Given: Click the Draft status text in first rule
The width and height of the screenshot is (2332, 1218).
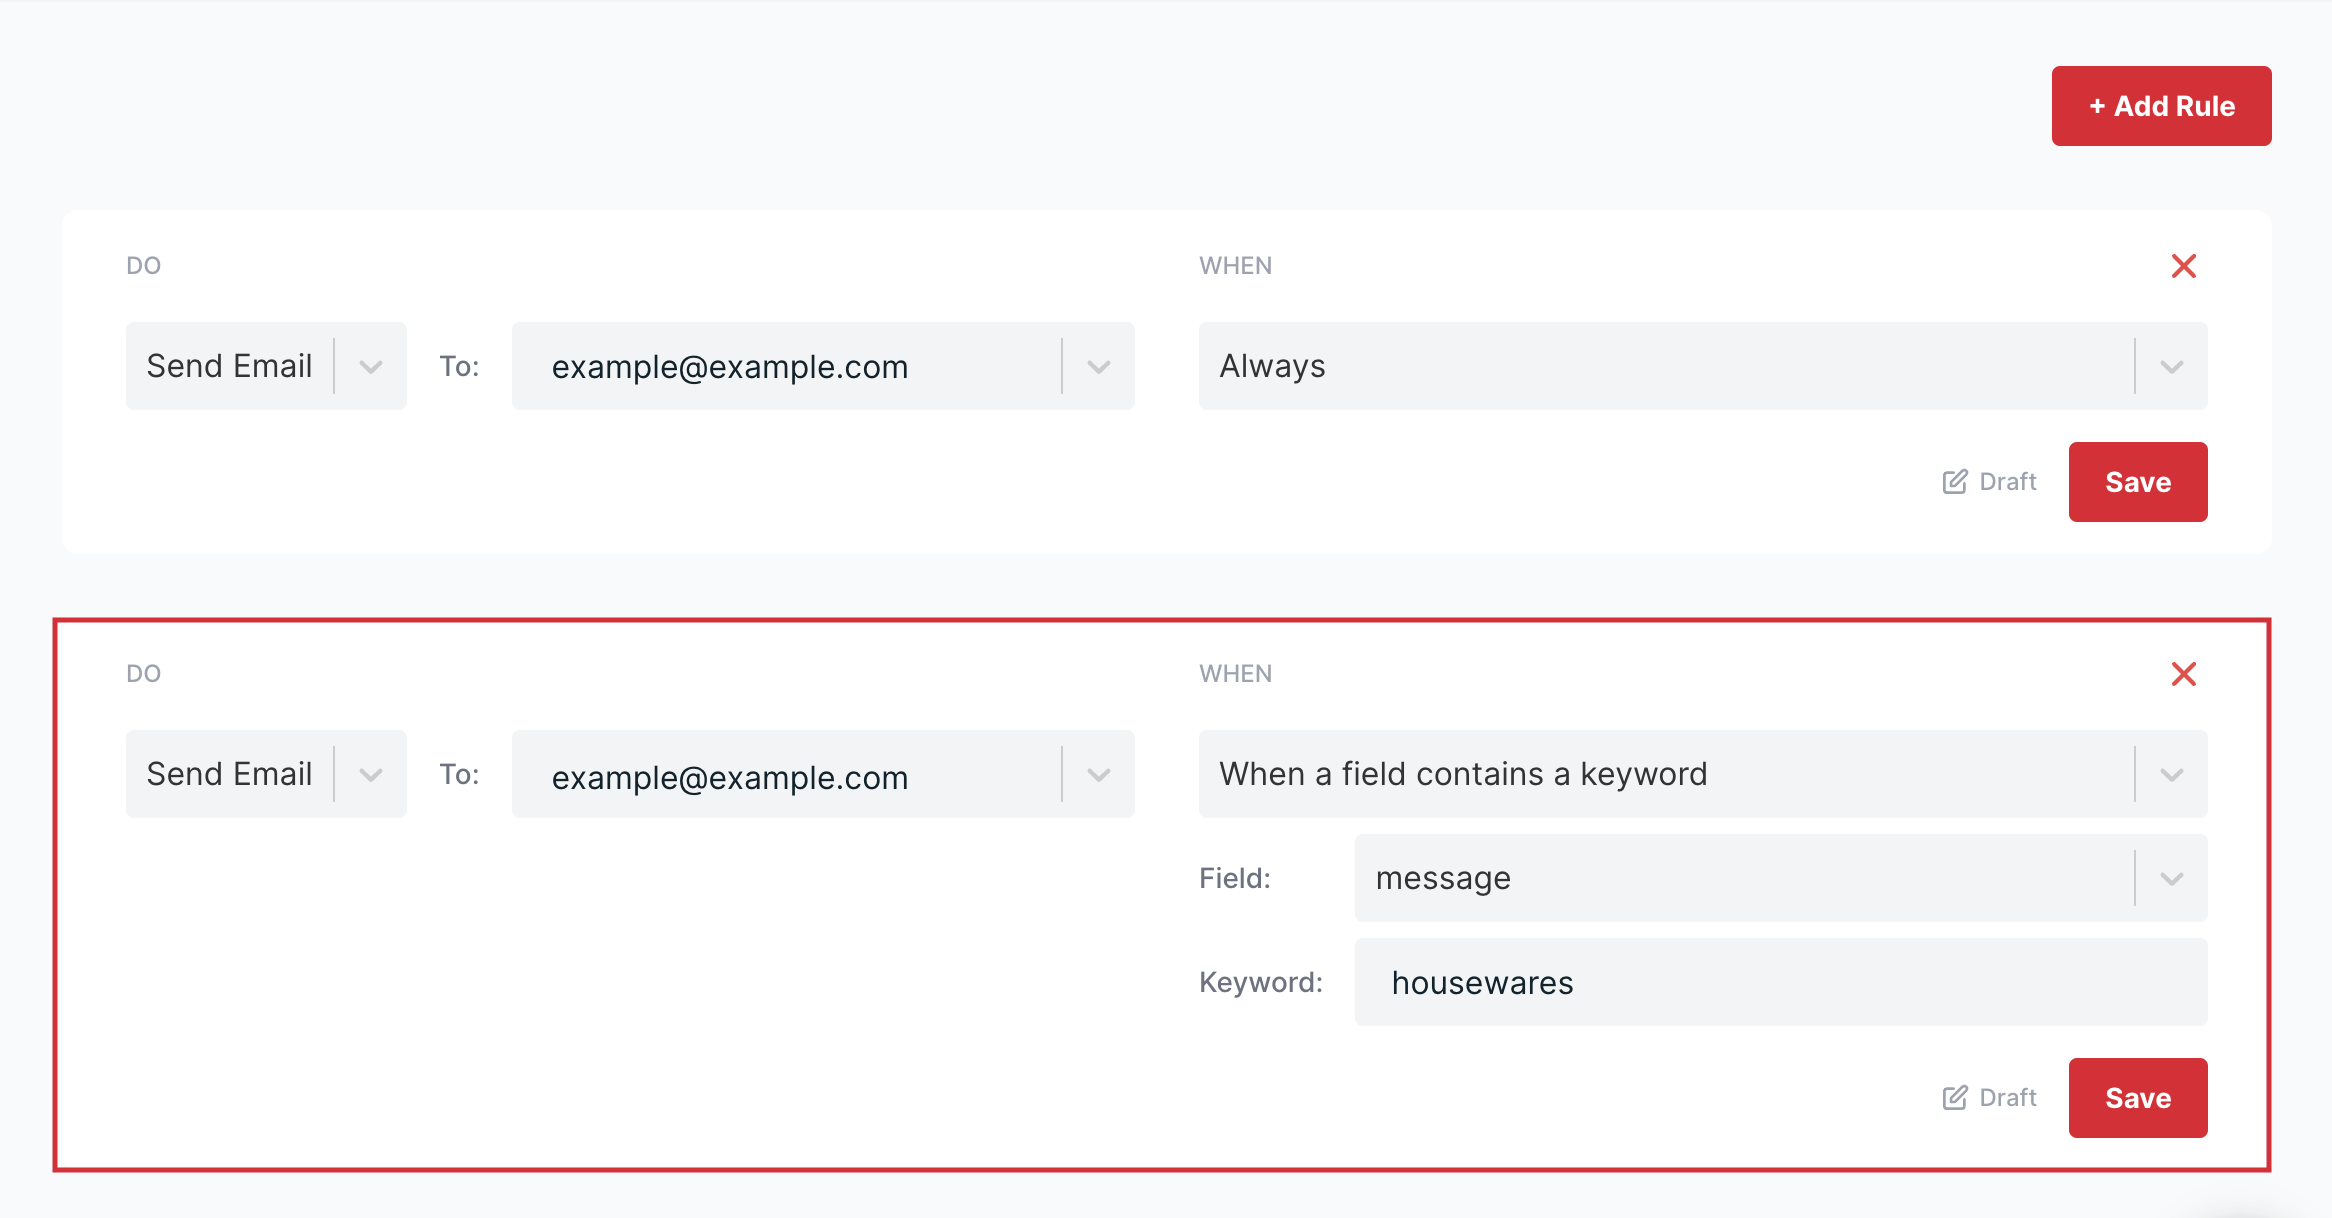Looking at the screenshot, I should click(2007, 482).
